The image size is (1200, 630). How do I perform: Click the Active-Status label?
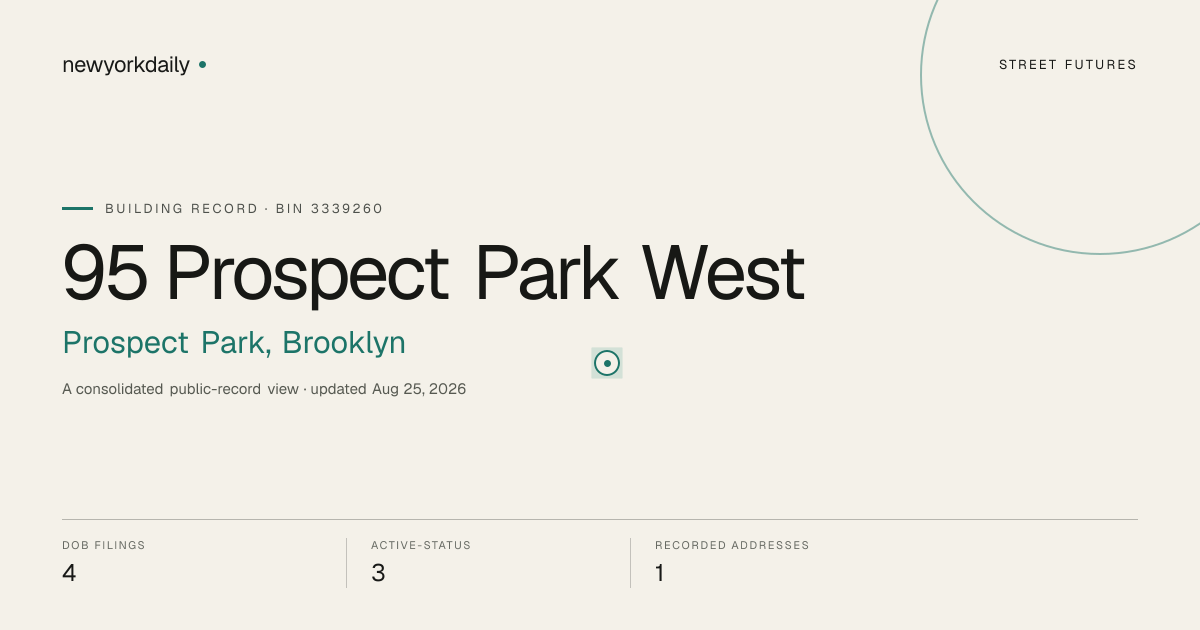click(x=421, y=545)
